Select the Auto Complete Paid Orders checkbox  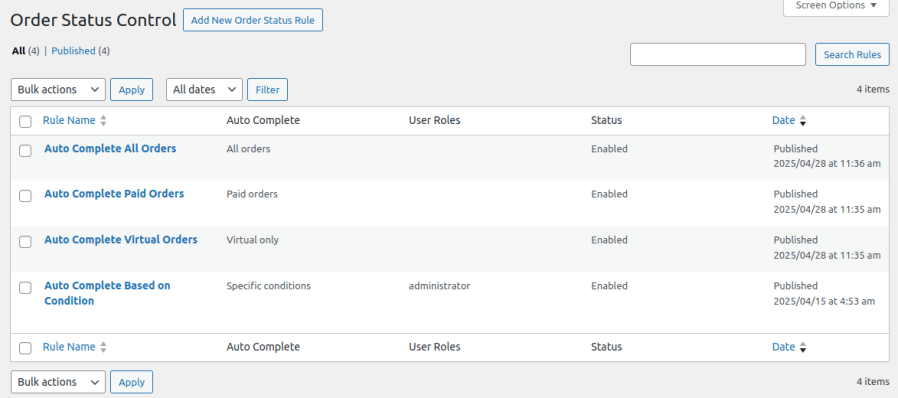pos(25,196)
